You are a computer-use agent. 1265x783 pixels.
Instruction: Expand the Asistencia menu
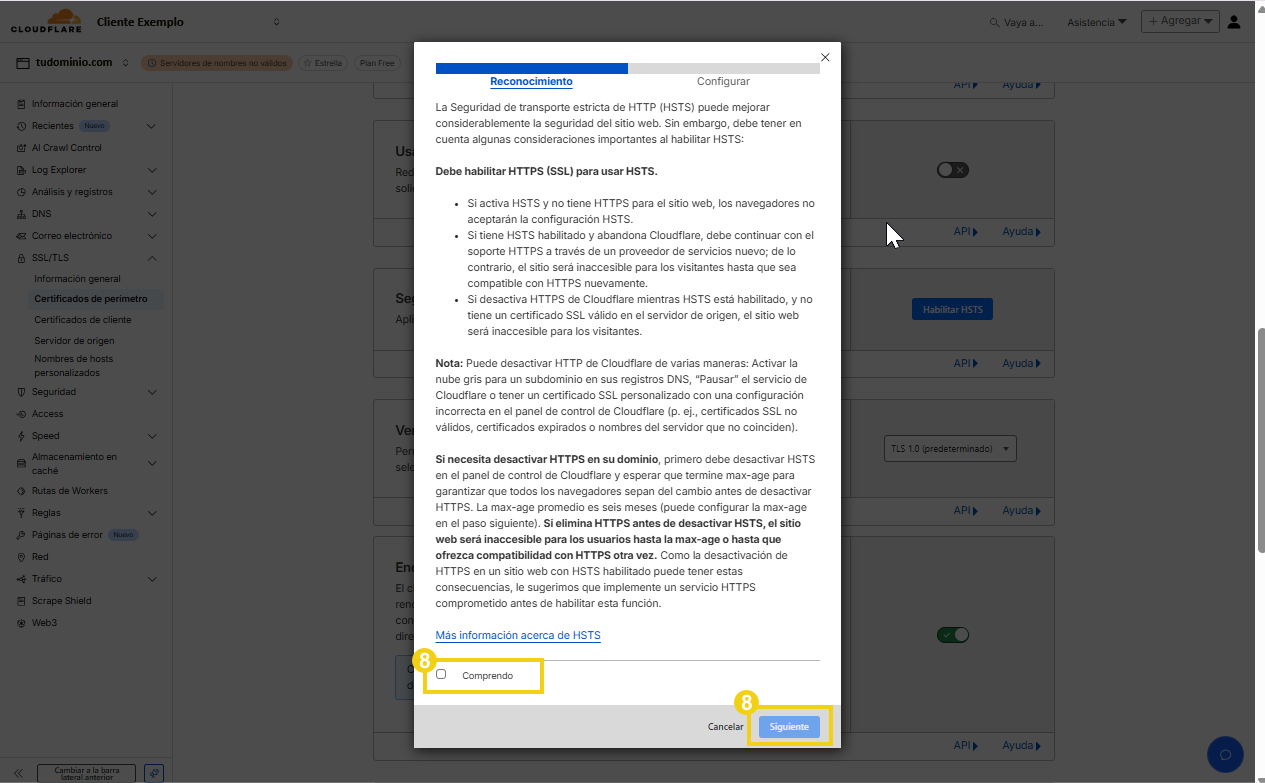pyautogui.click(x=1096, y=20)
